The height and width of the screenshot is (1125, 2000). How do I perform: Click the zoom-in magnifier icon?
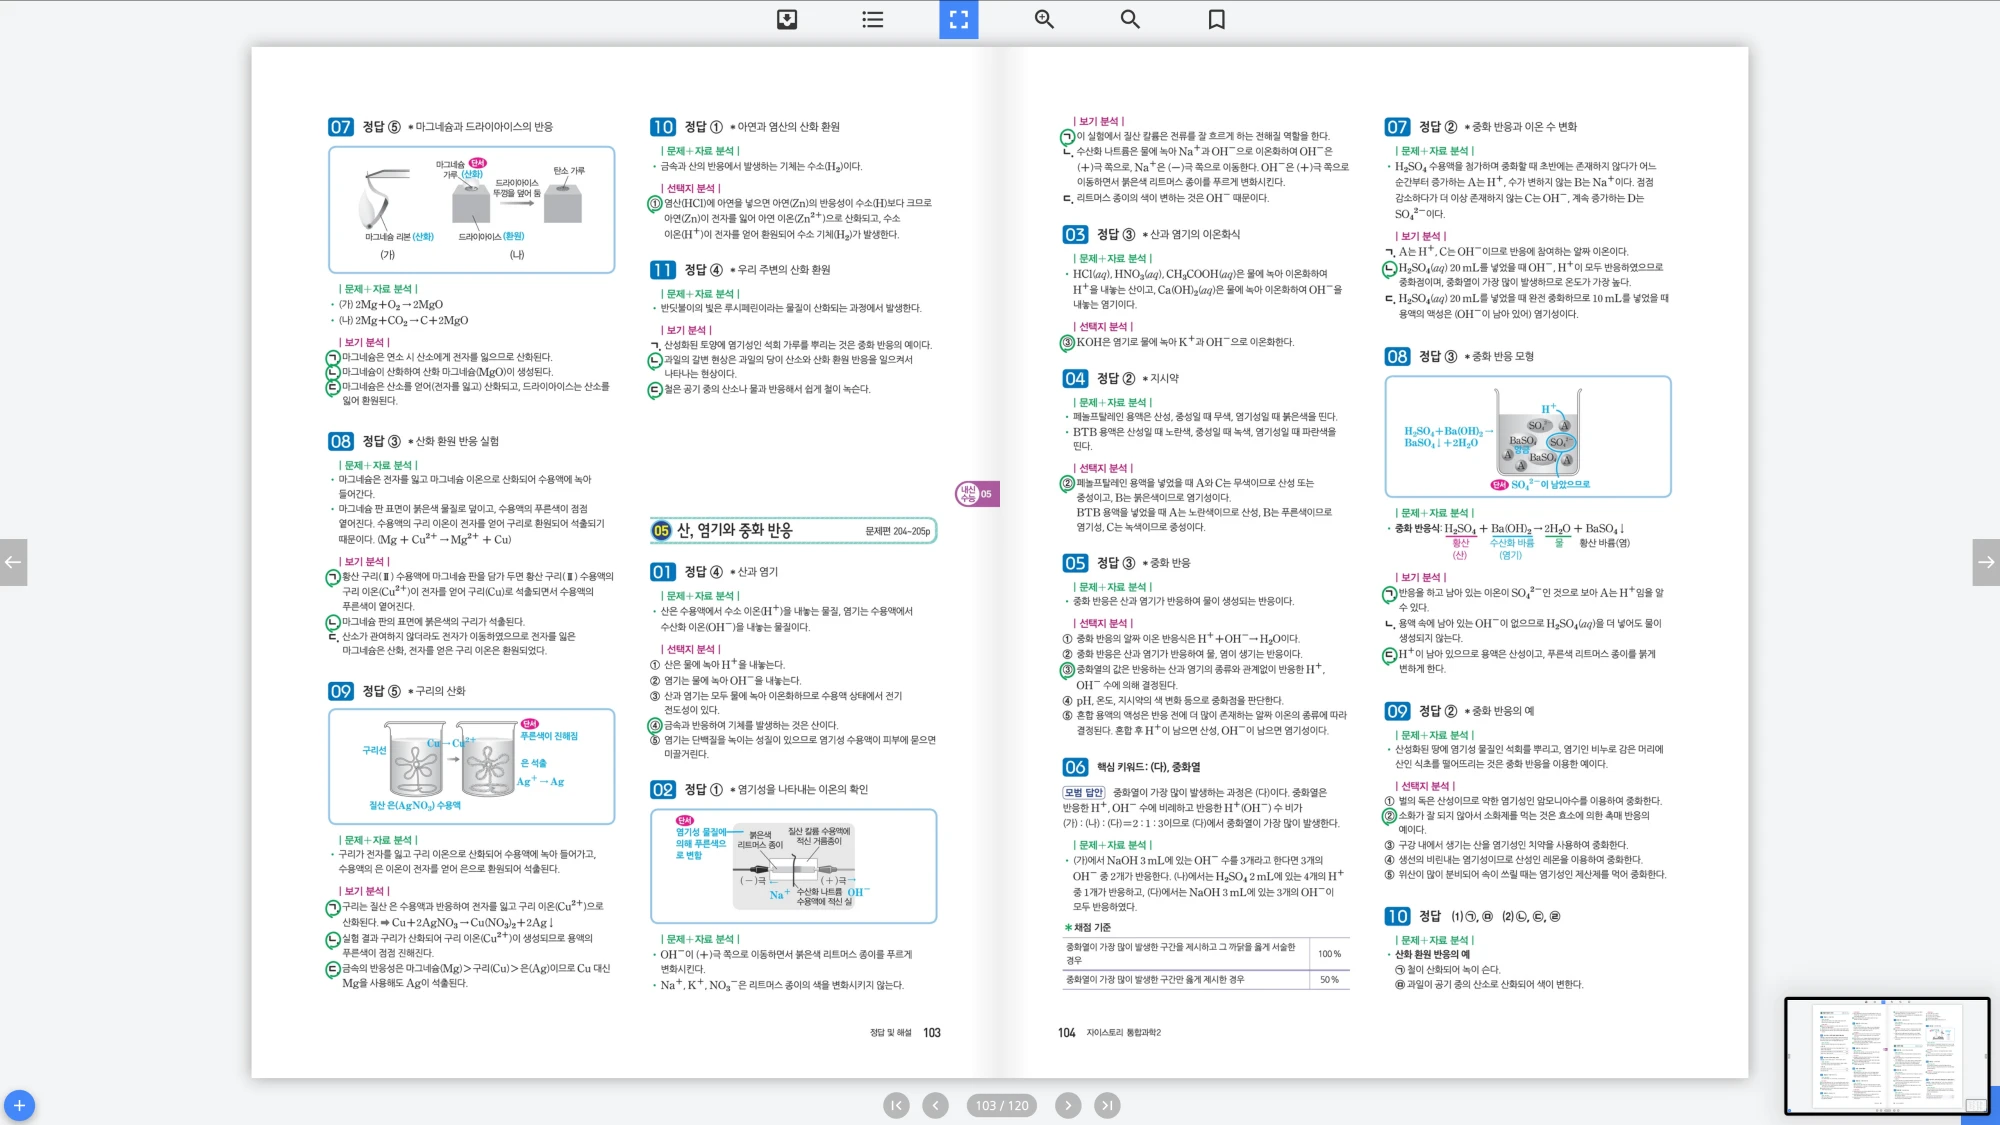tap(1044, 19)
